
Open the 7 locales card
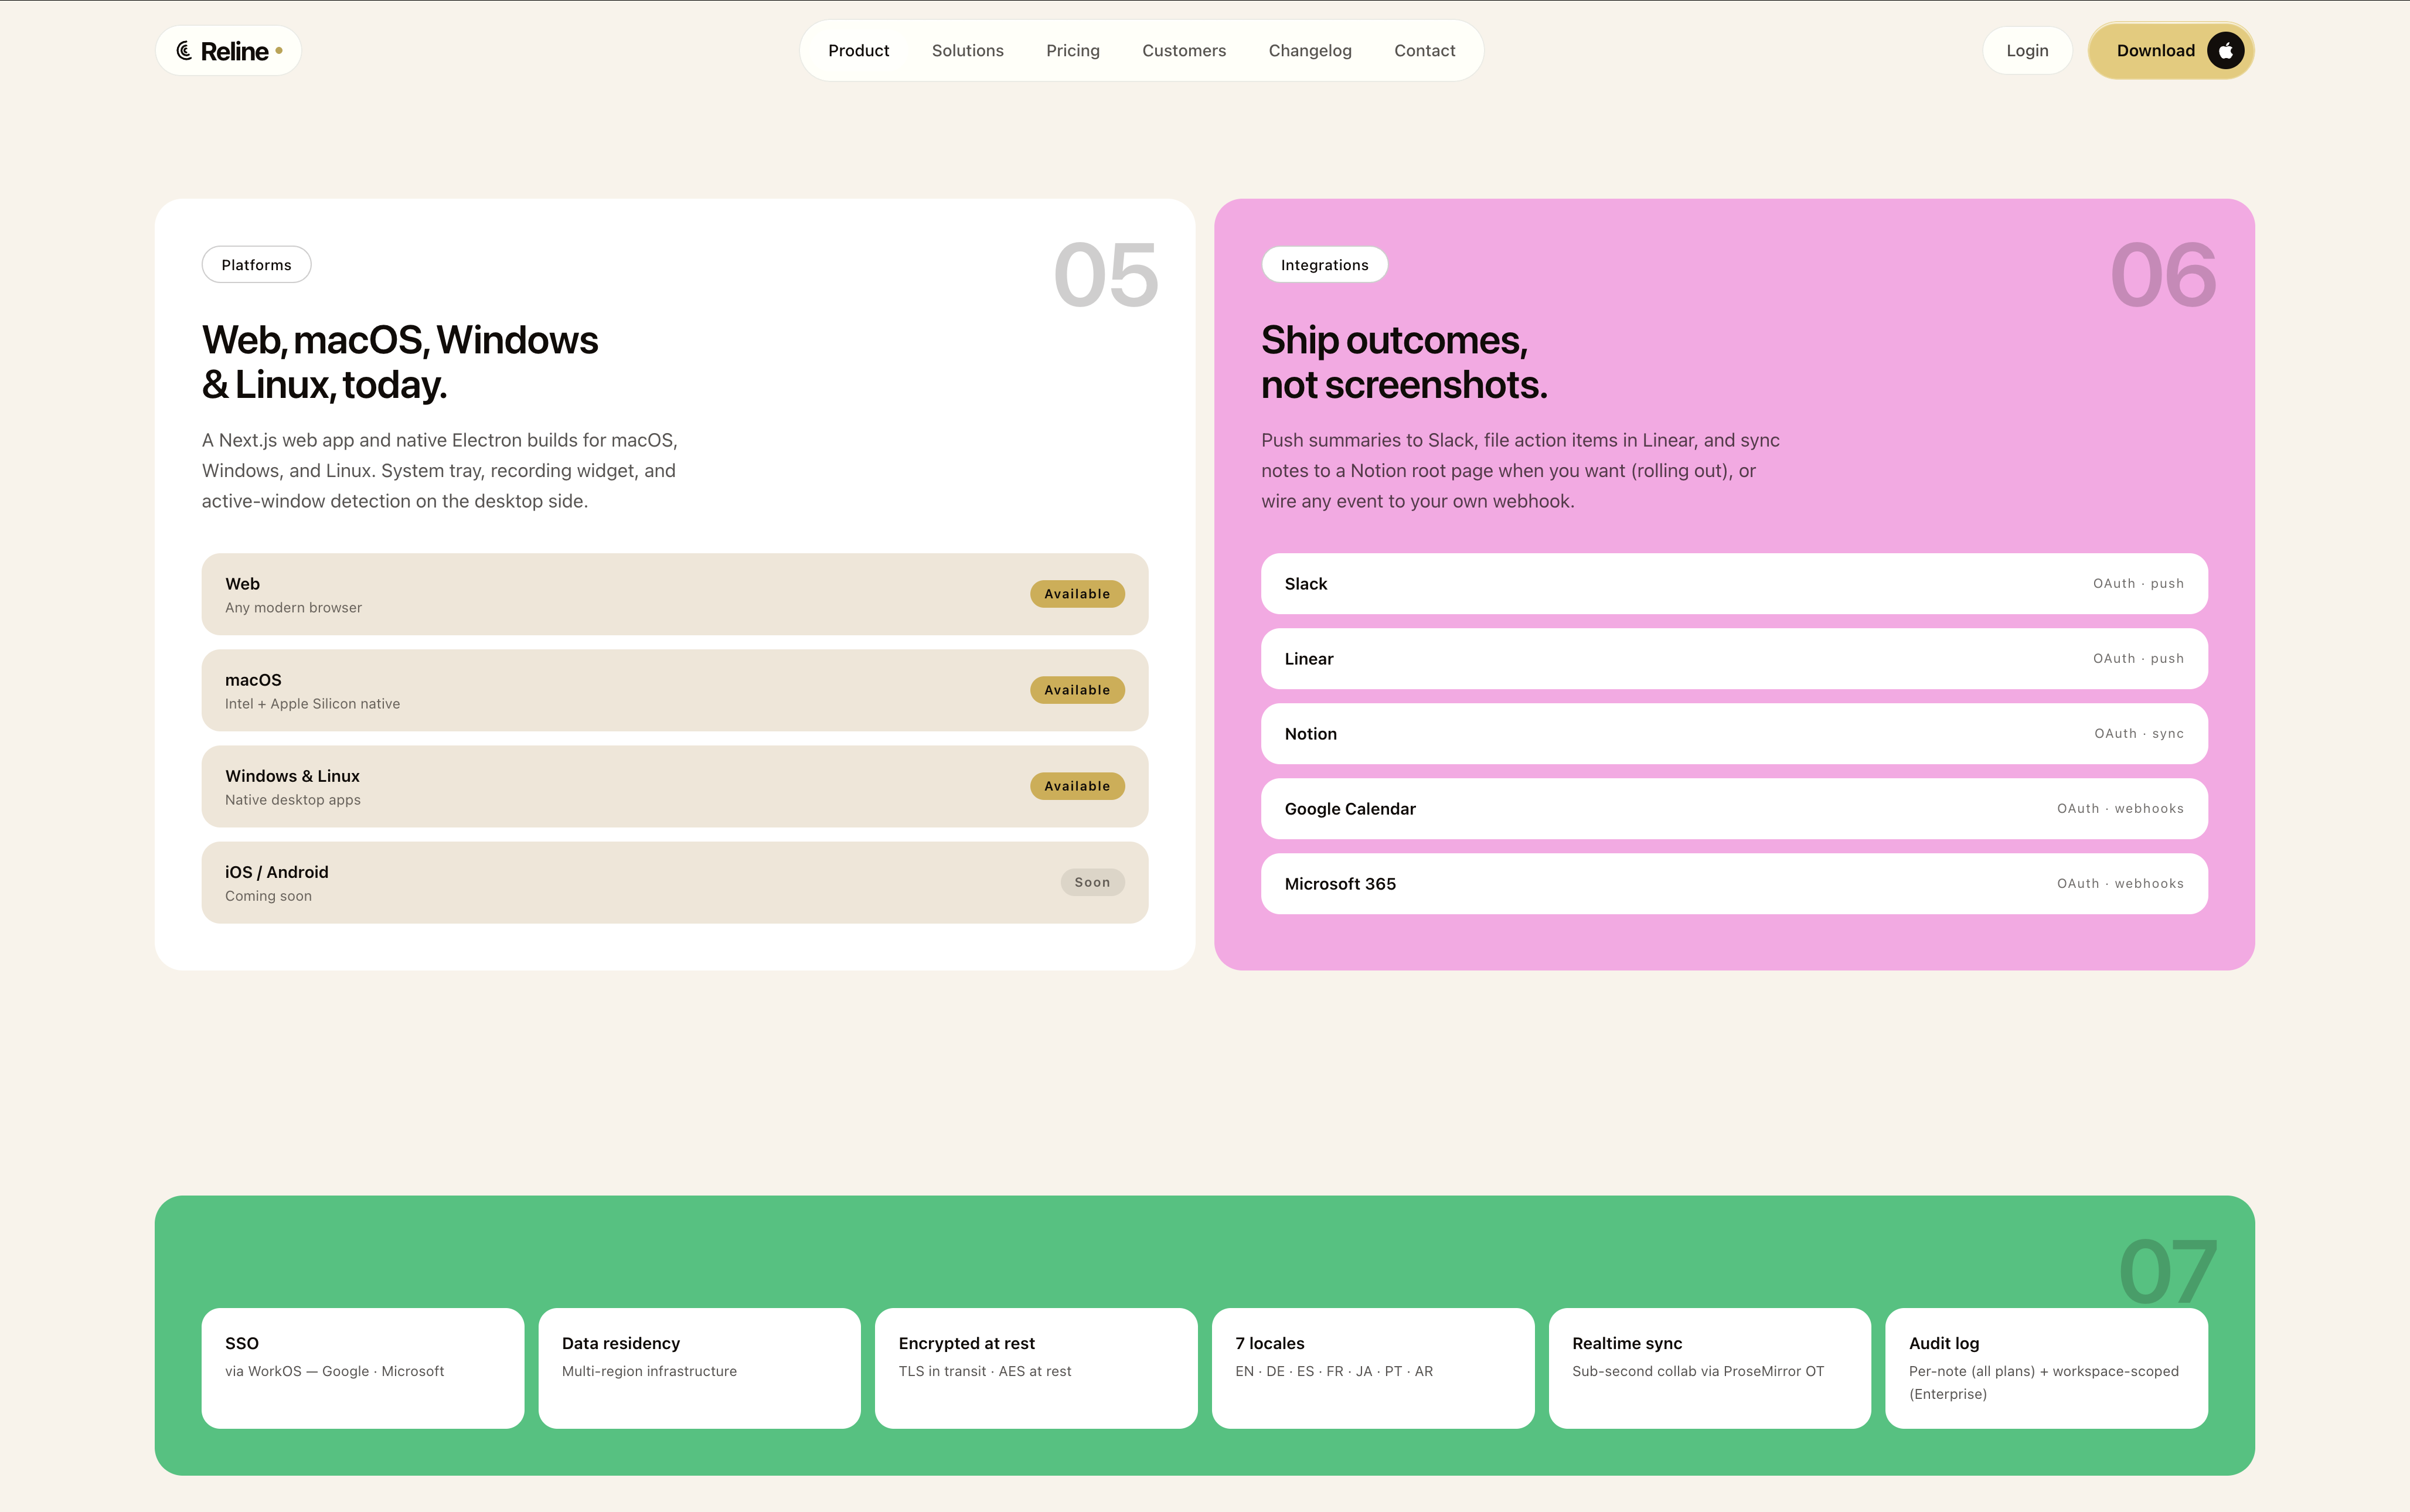[1373, 1368]
